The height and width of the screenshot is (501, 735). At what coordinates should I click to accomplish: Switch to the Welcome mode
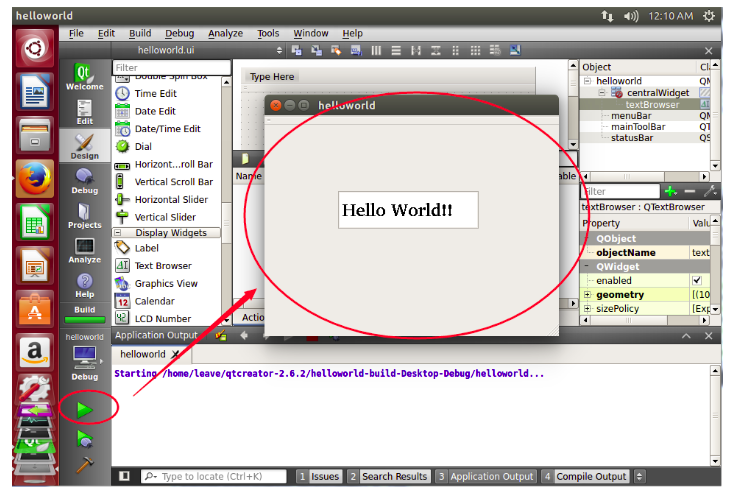click(x=84, y=76)
